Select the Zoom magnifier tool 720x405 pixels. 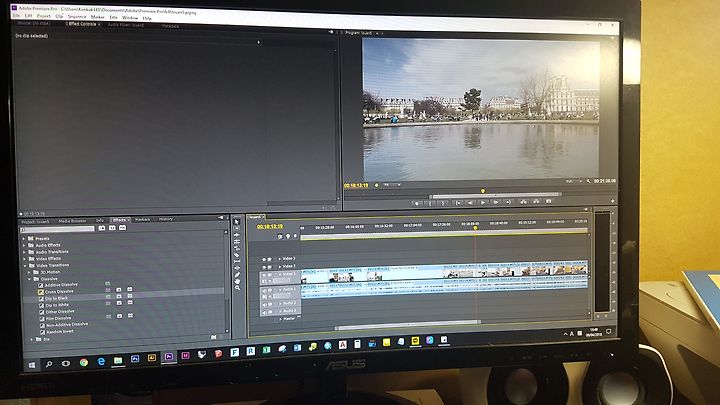pos(237,288)
